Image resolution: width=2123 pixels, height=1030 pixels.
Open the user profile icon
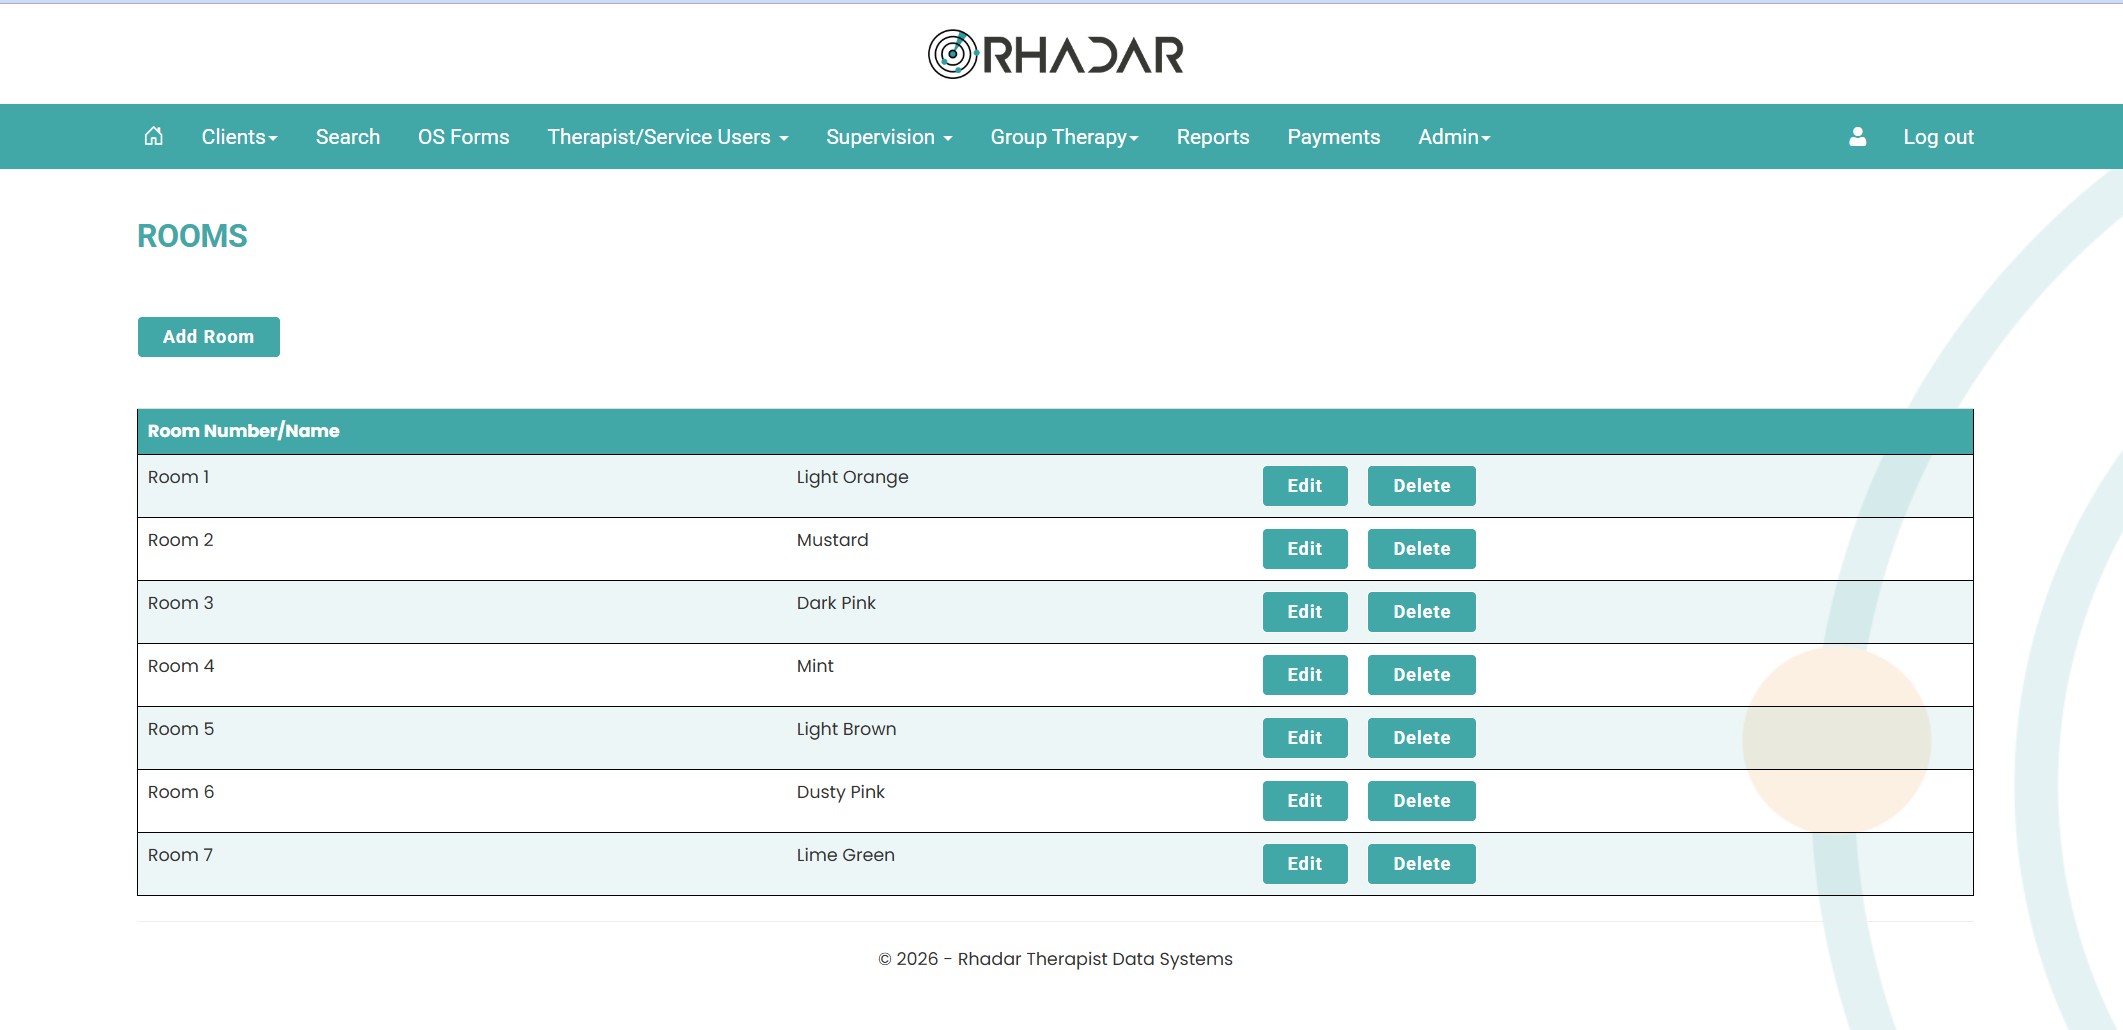click(1857, 137)
